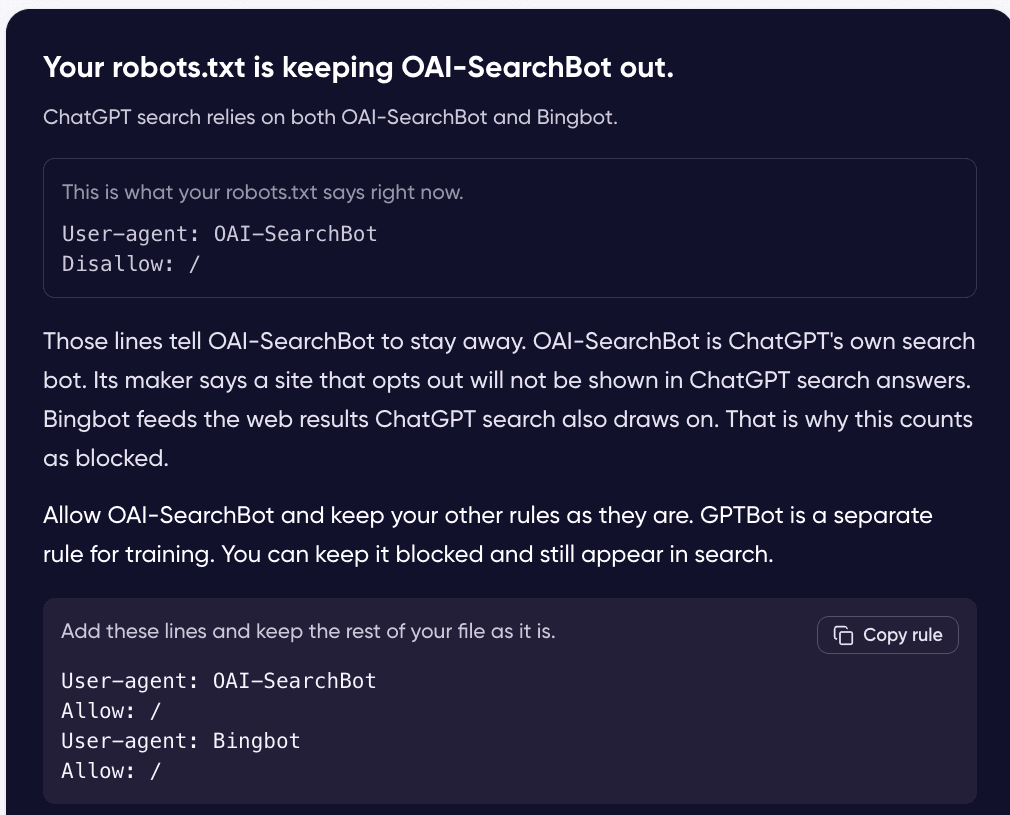Select the heading about OAI-SearchBot being kept out
The width and height of the screenshot is (1010, 815).
tap(358, 67)
